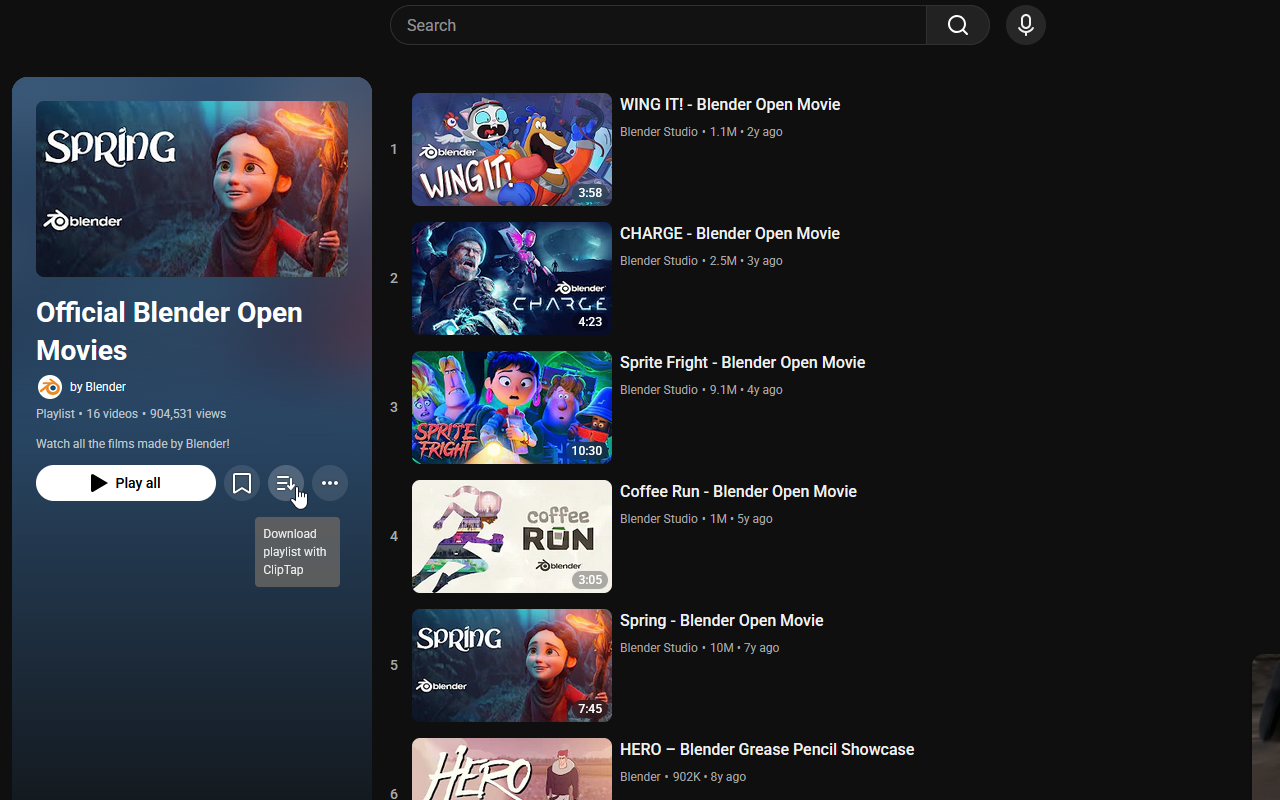This screenshot has width=1280, height=800.
Task: Click the 10:30 duration badge on Sprite Fright
Action: coord(587,451)
